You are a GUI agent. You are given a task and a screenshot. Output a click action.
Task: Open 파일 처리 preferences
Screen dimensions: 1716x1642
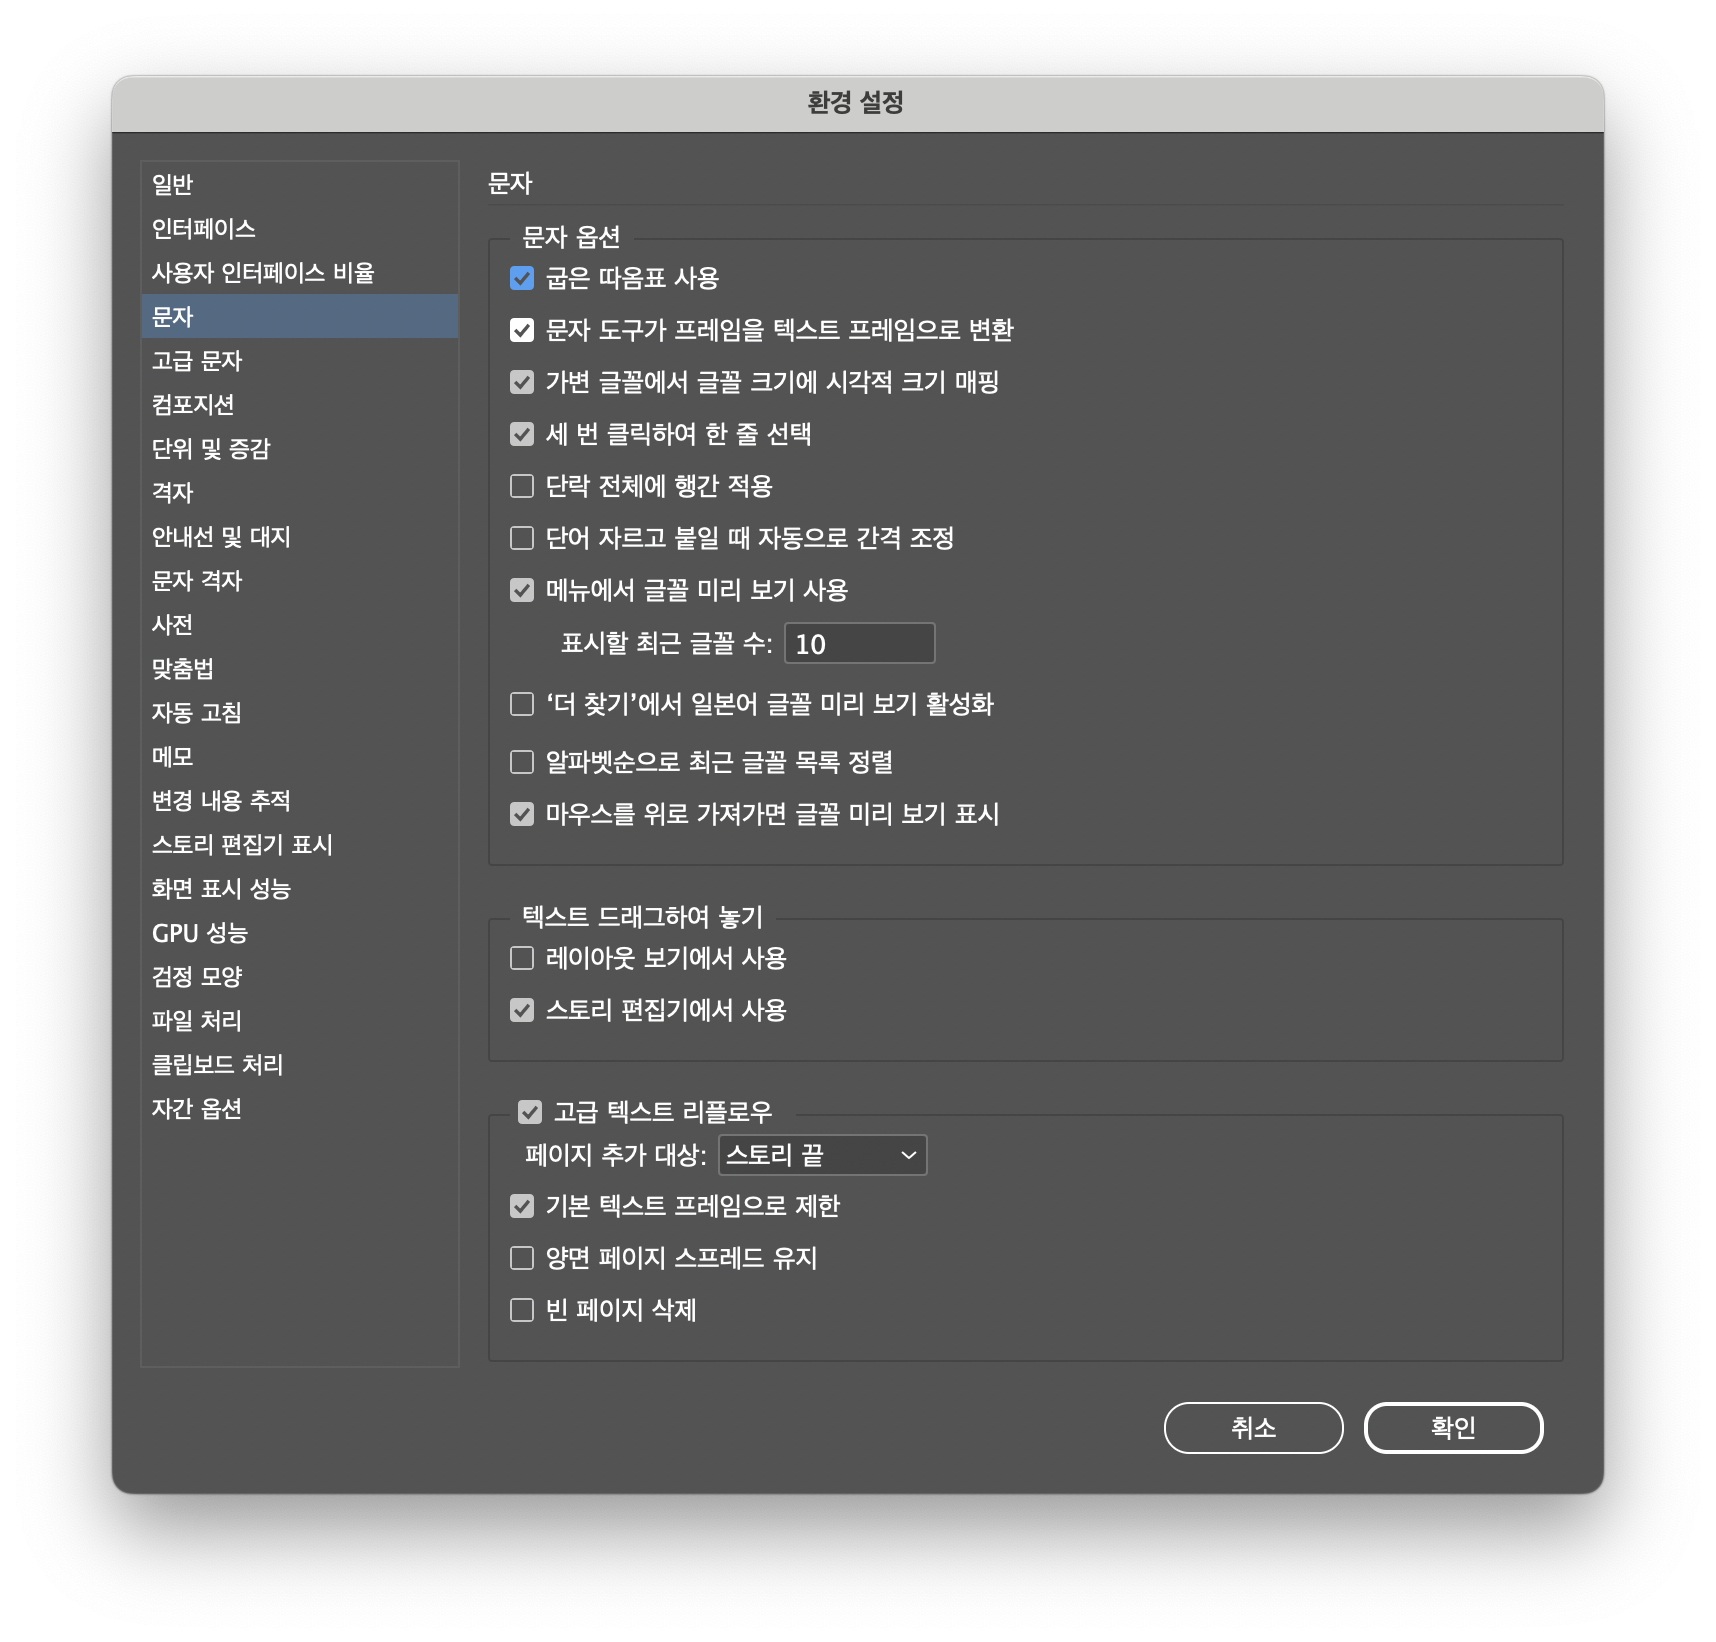pyautogui.click(x=300, y=1020)
